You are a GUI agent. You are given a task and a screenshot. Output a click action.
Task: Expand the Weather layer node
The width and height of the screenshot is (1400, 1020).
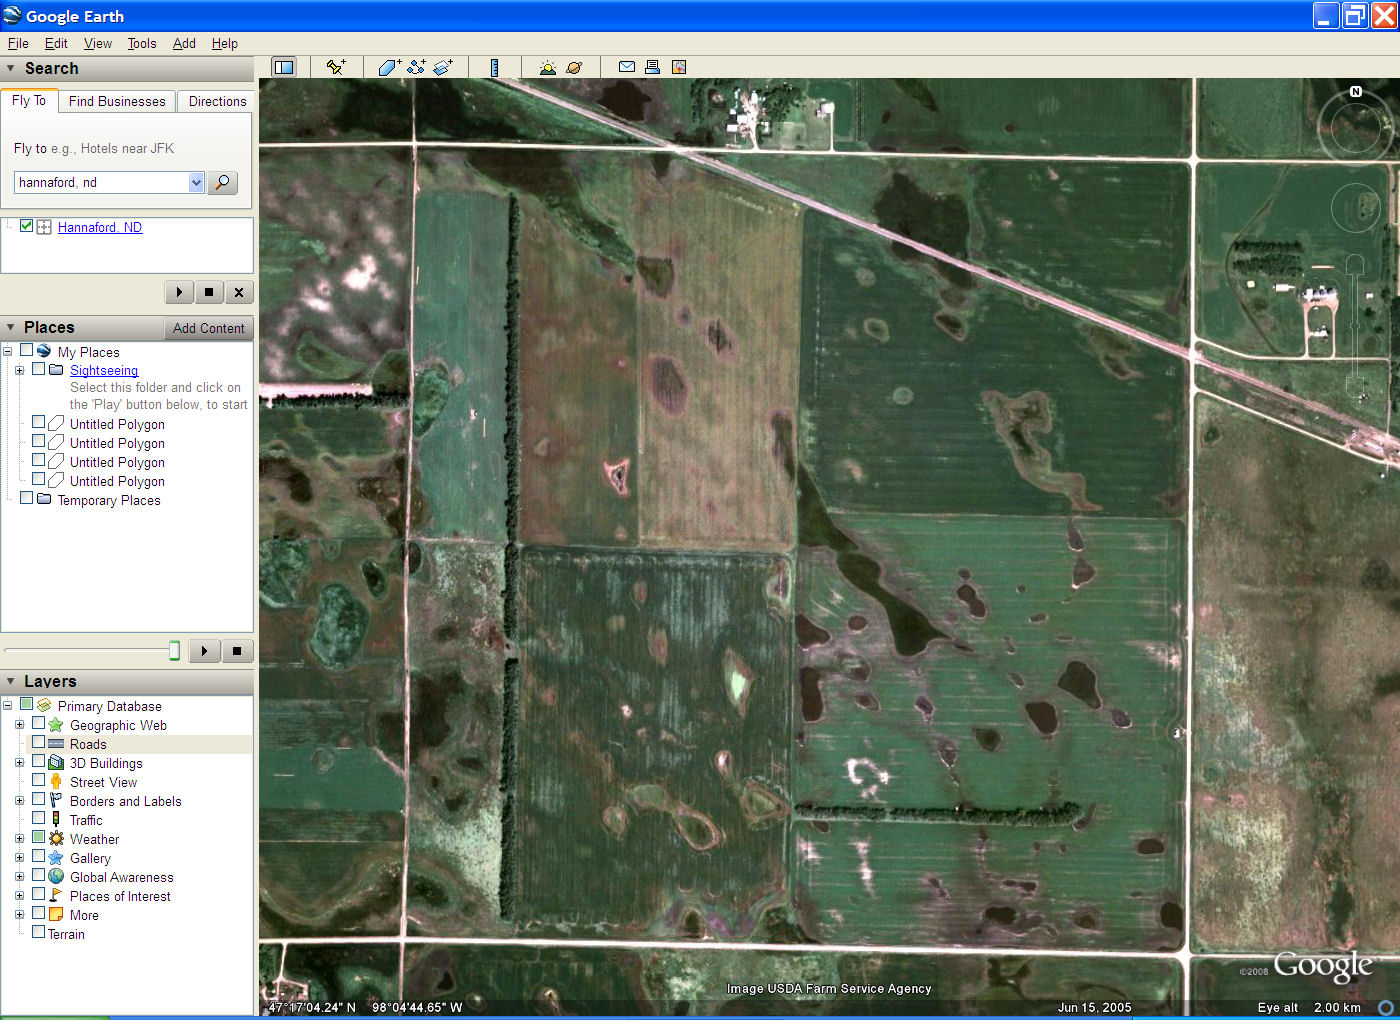click(19, 839)
